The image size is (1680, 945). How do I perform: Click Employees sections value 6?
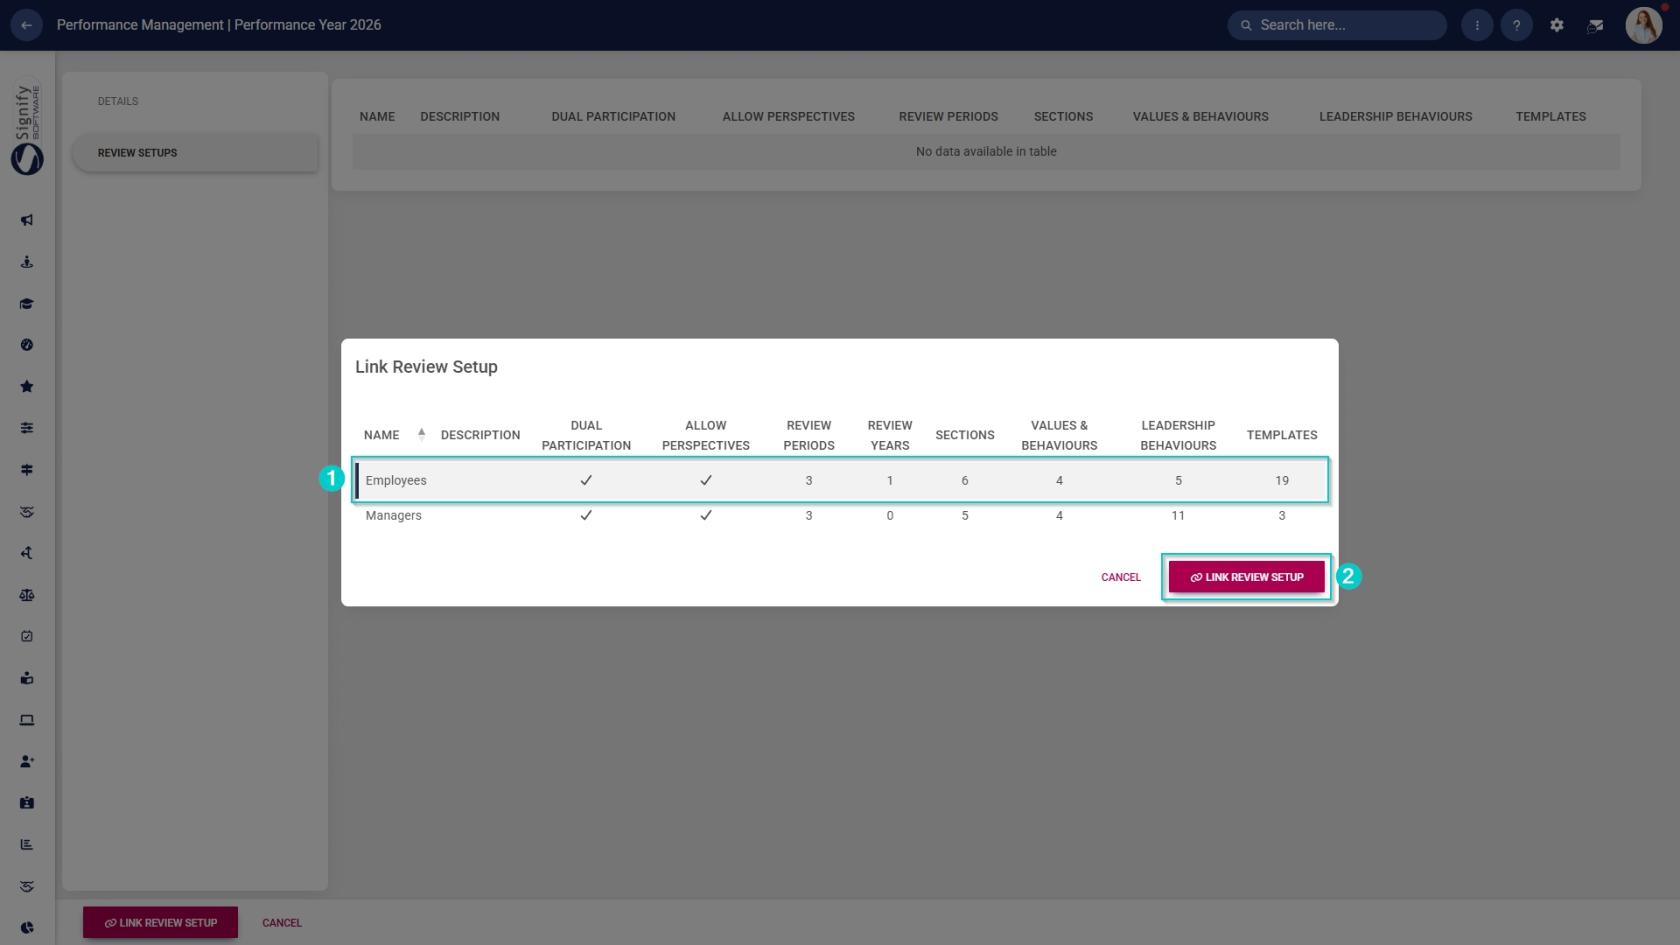point(965,480)
